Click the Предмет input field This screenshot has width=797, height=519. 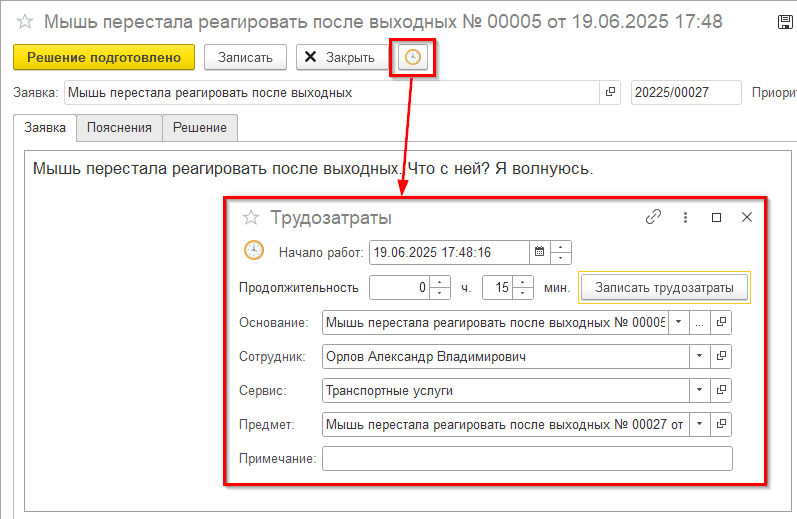pyautogui.click(x=506, y=424)
